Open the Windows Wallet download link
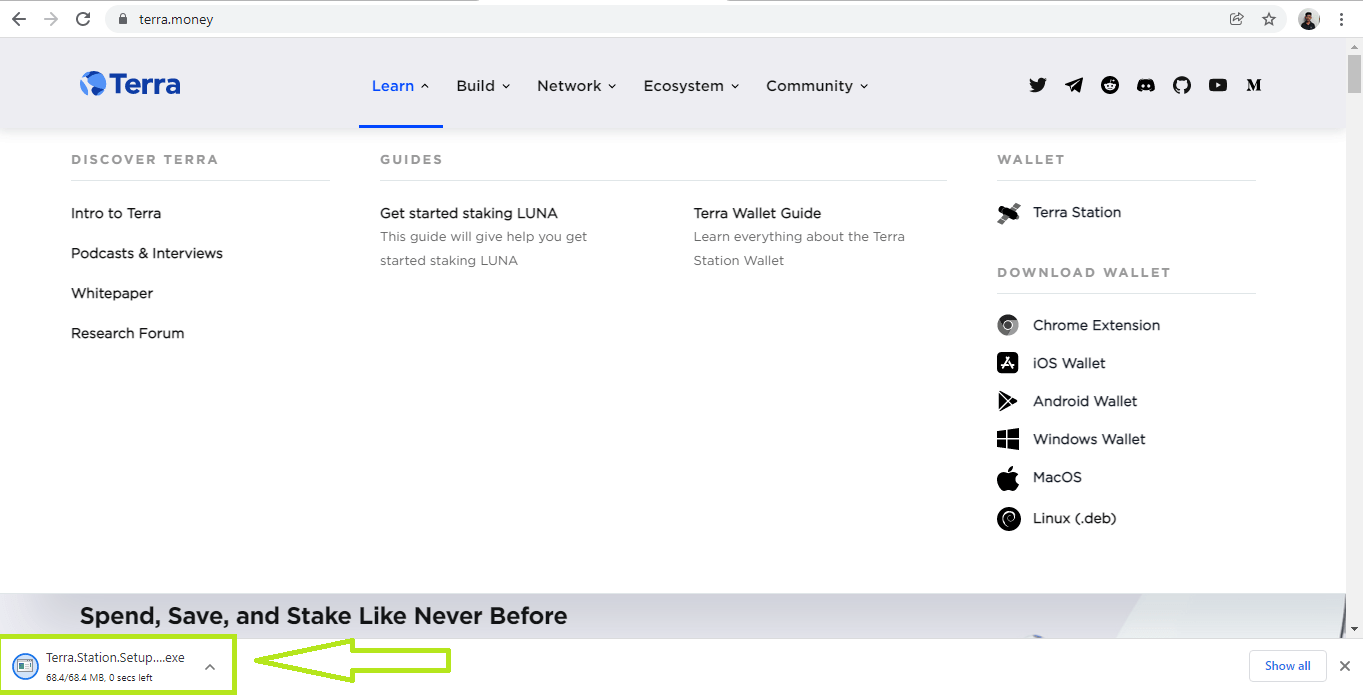This screenshot has height=695, width=1363. tap(1088, 439)
